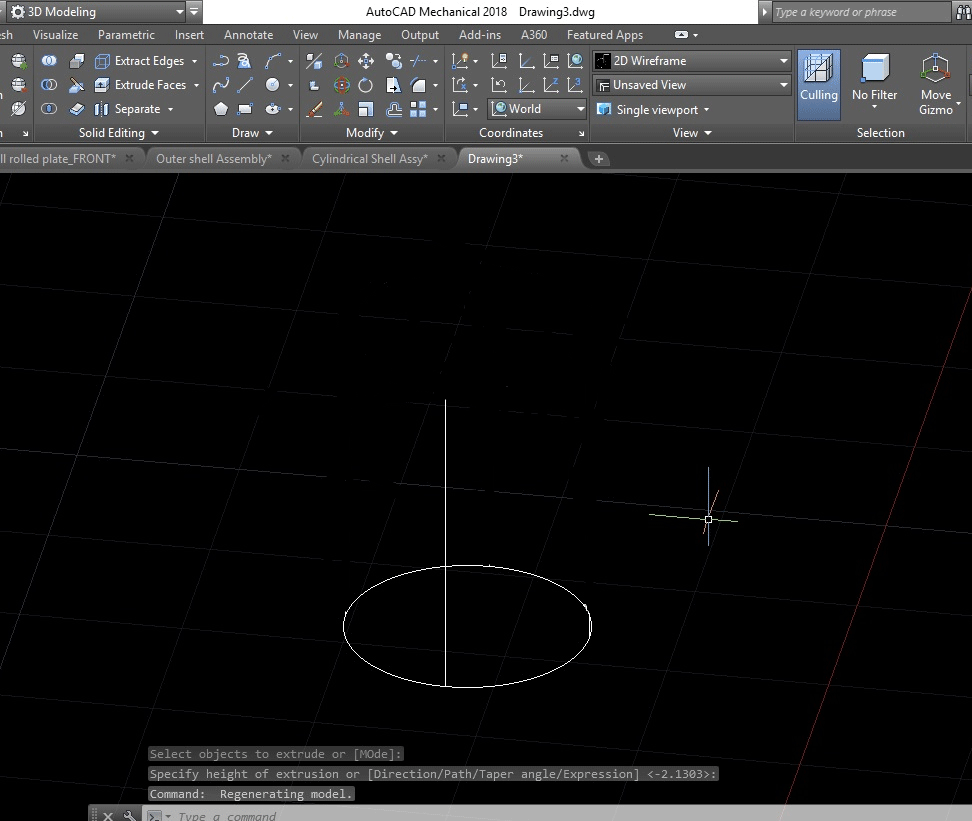Click the Rotate tool in Modify

pyautogui.click(x=366, y=85)
